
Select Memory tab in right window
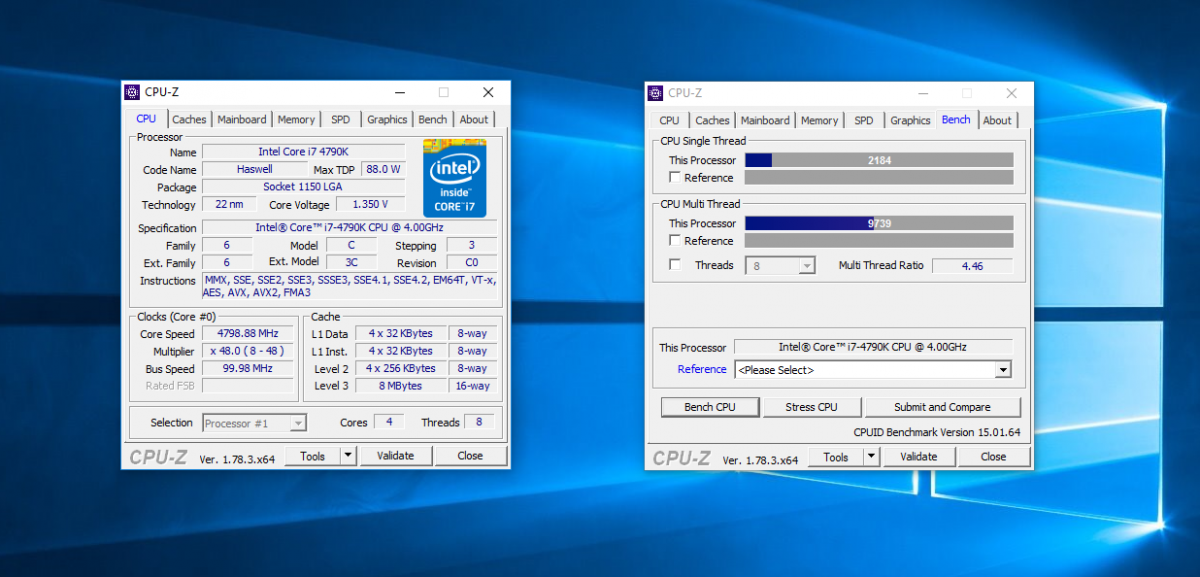click(819, 121)
